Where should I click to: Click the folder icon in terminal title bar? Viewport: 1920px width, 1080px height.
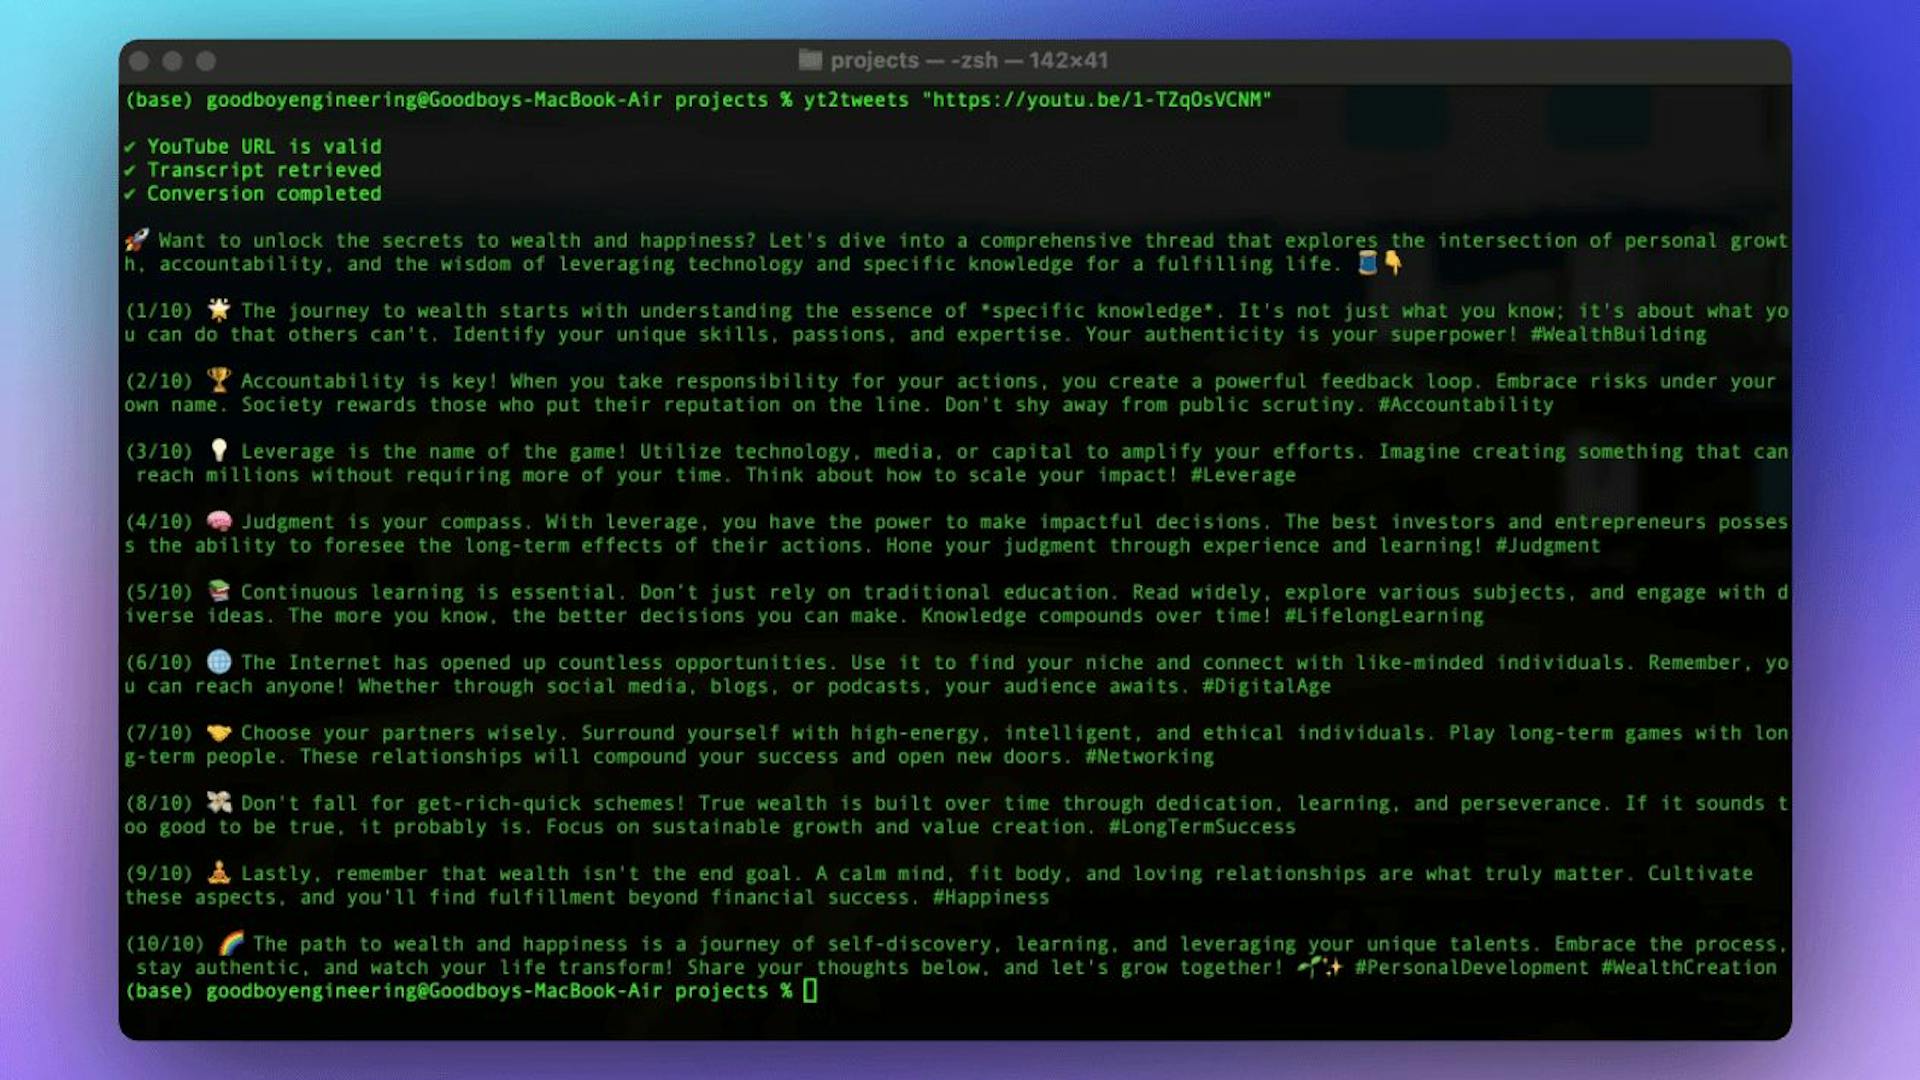point(809,60)
